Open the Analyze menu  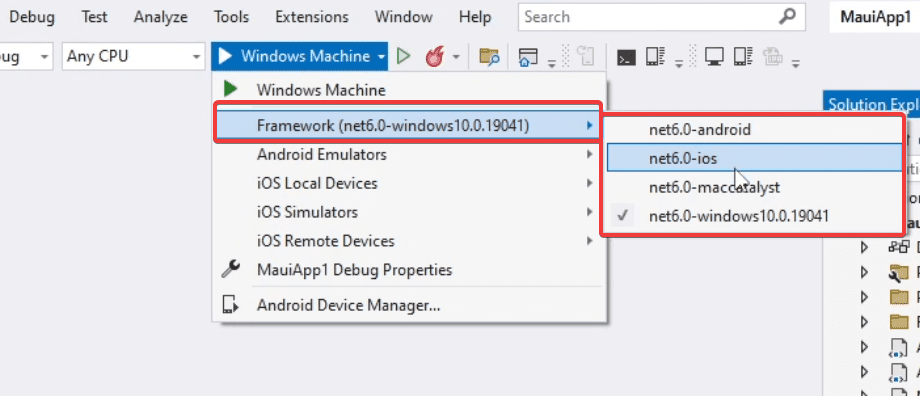pos(160,17)
